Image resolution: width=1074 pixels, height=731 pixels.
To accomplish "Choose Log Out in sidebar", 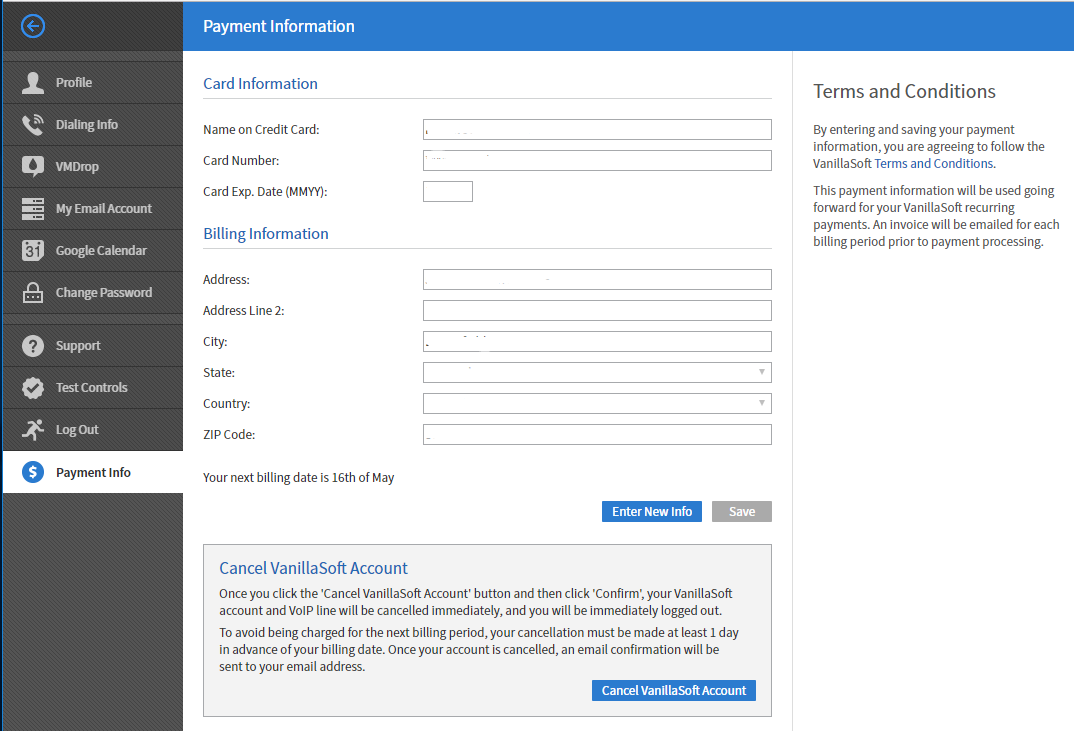I will pyautogui.click(x=93, y=430).
